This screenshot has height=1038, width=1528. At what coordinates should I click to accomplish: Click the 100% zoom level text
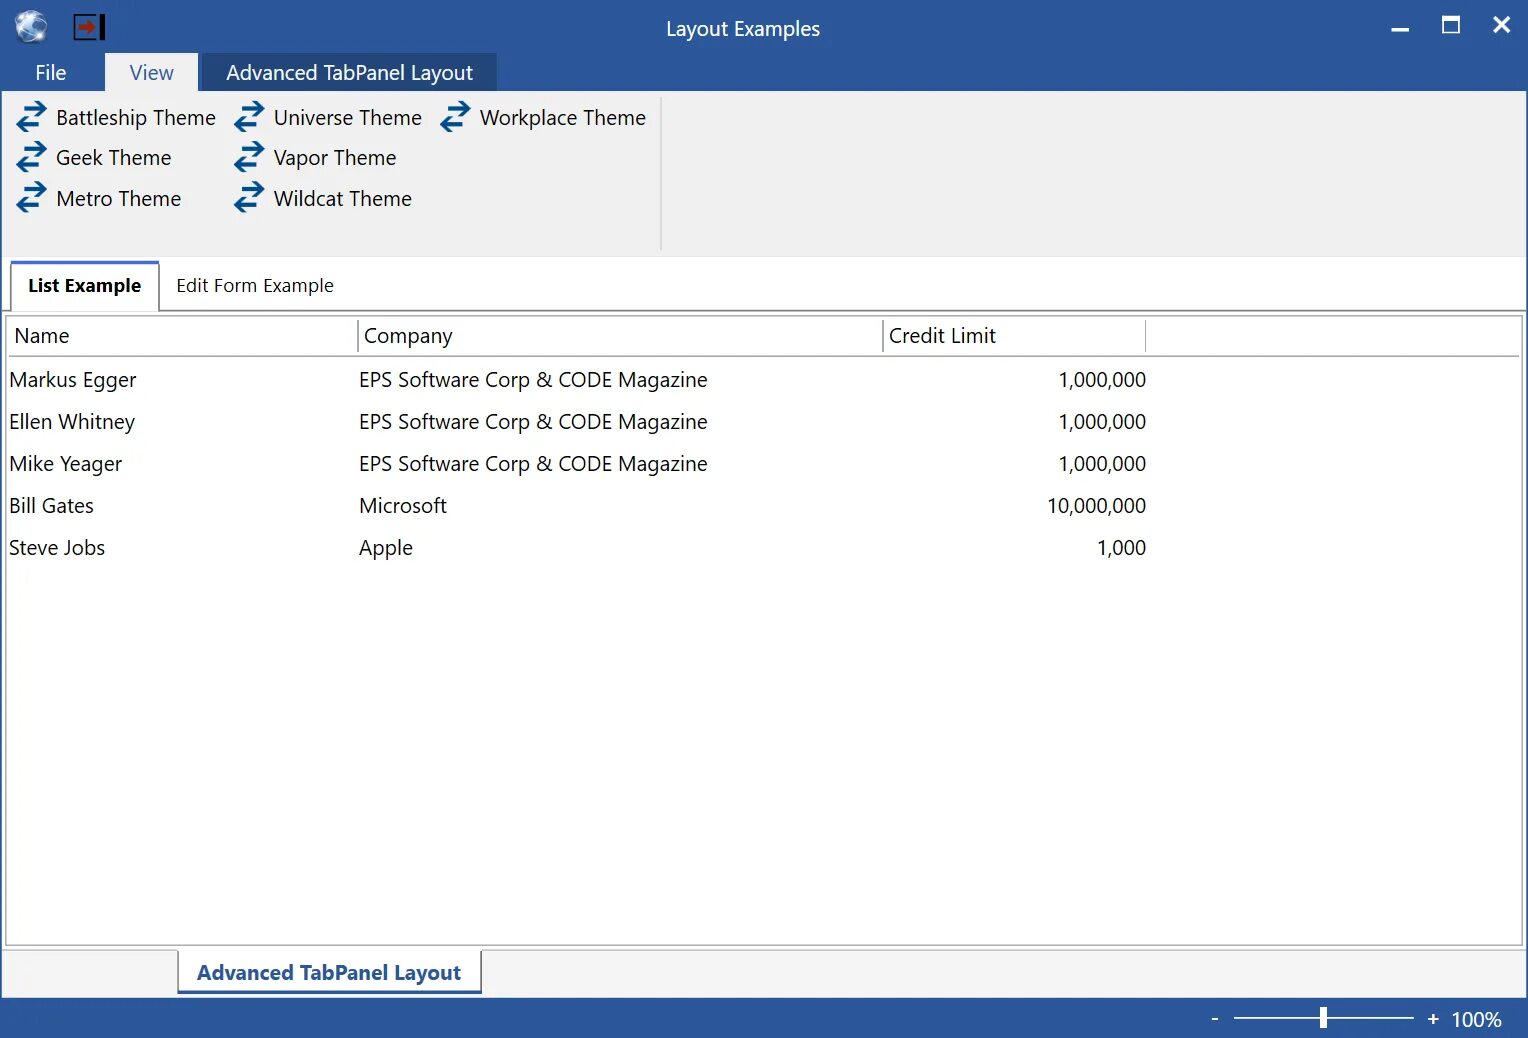tap(1477, 1020)
